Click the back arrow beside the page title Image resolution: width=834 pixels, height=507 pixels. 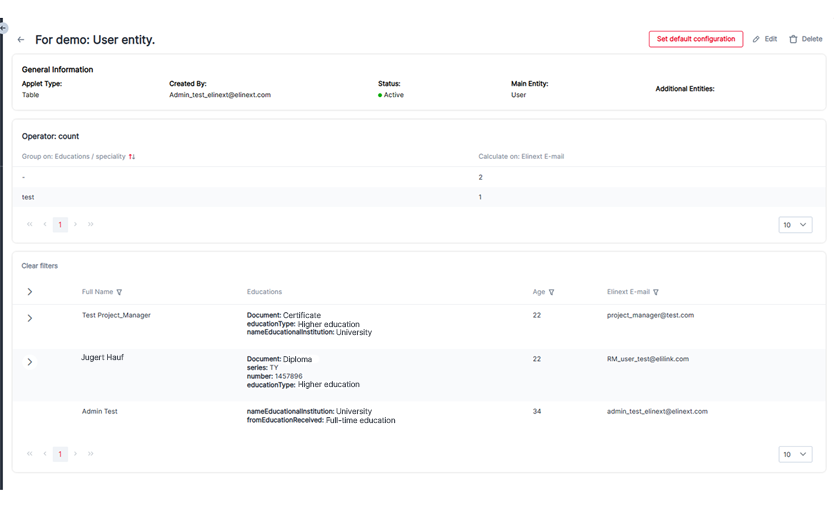point(21,40)
